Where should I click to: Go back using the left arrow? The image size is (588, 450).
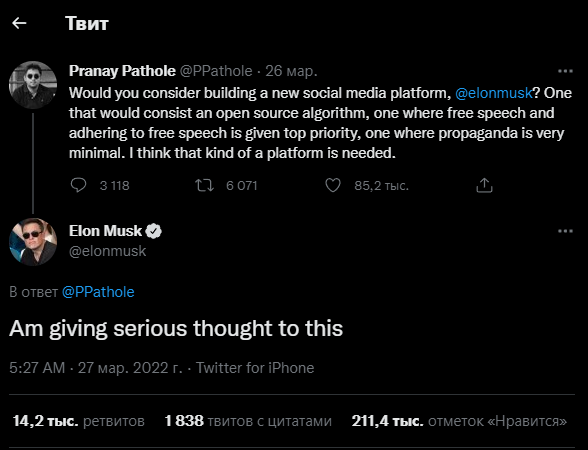coord(19,23)
